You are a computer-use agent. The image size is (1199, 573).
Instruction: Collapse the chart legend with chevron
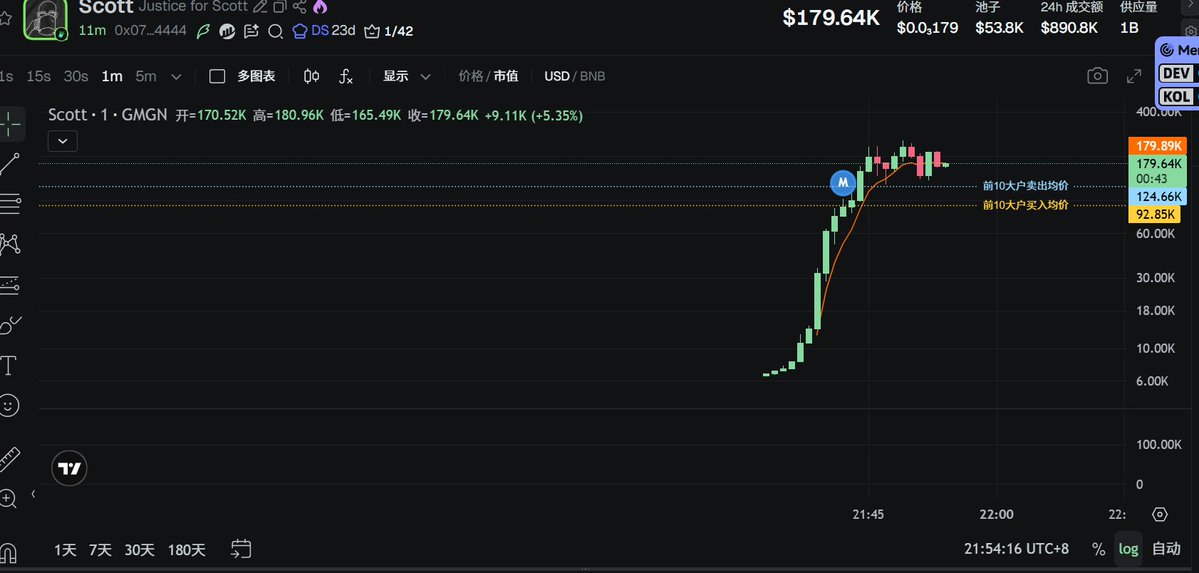[62, 141]
